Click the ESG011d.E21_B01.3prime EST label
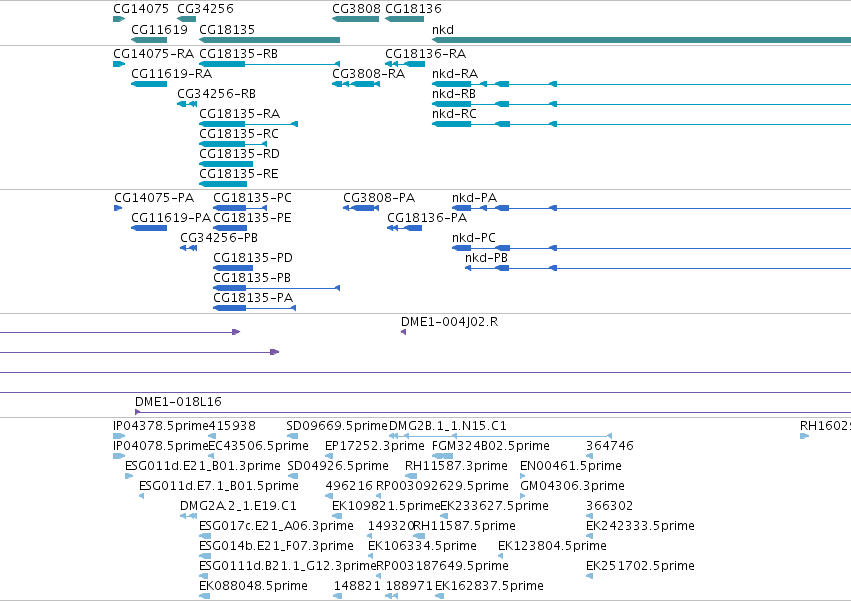This screenshot has height=601, width=851. click(203, 466)
